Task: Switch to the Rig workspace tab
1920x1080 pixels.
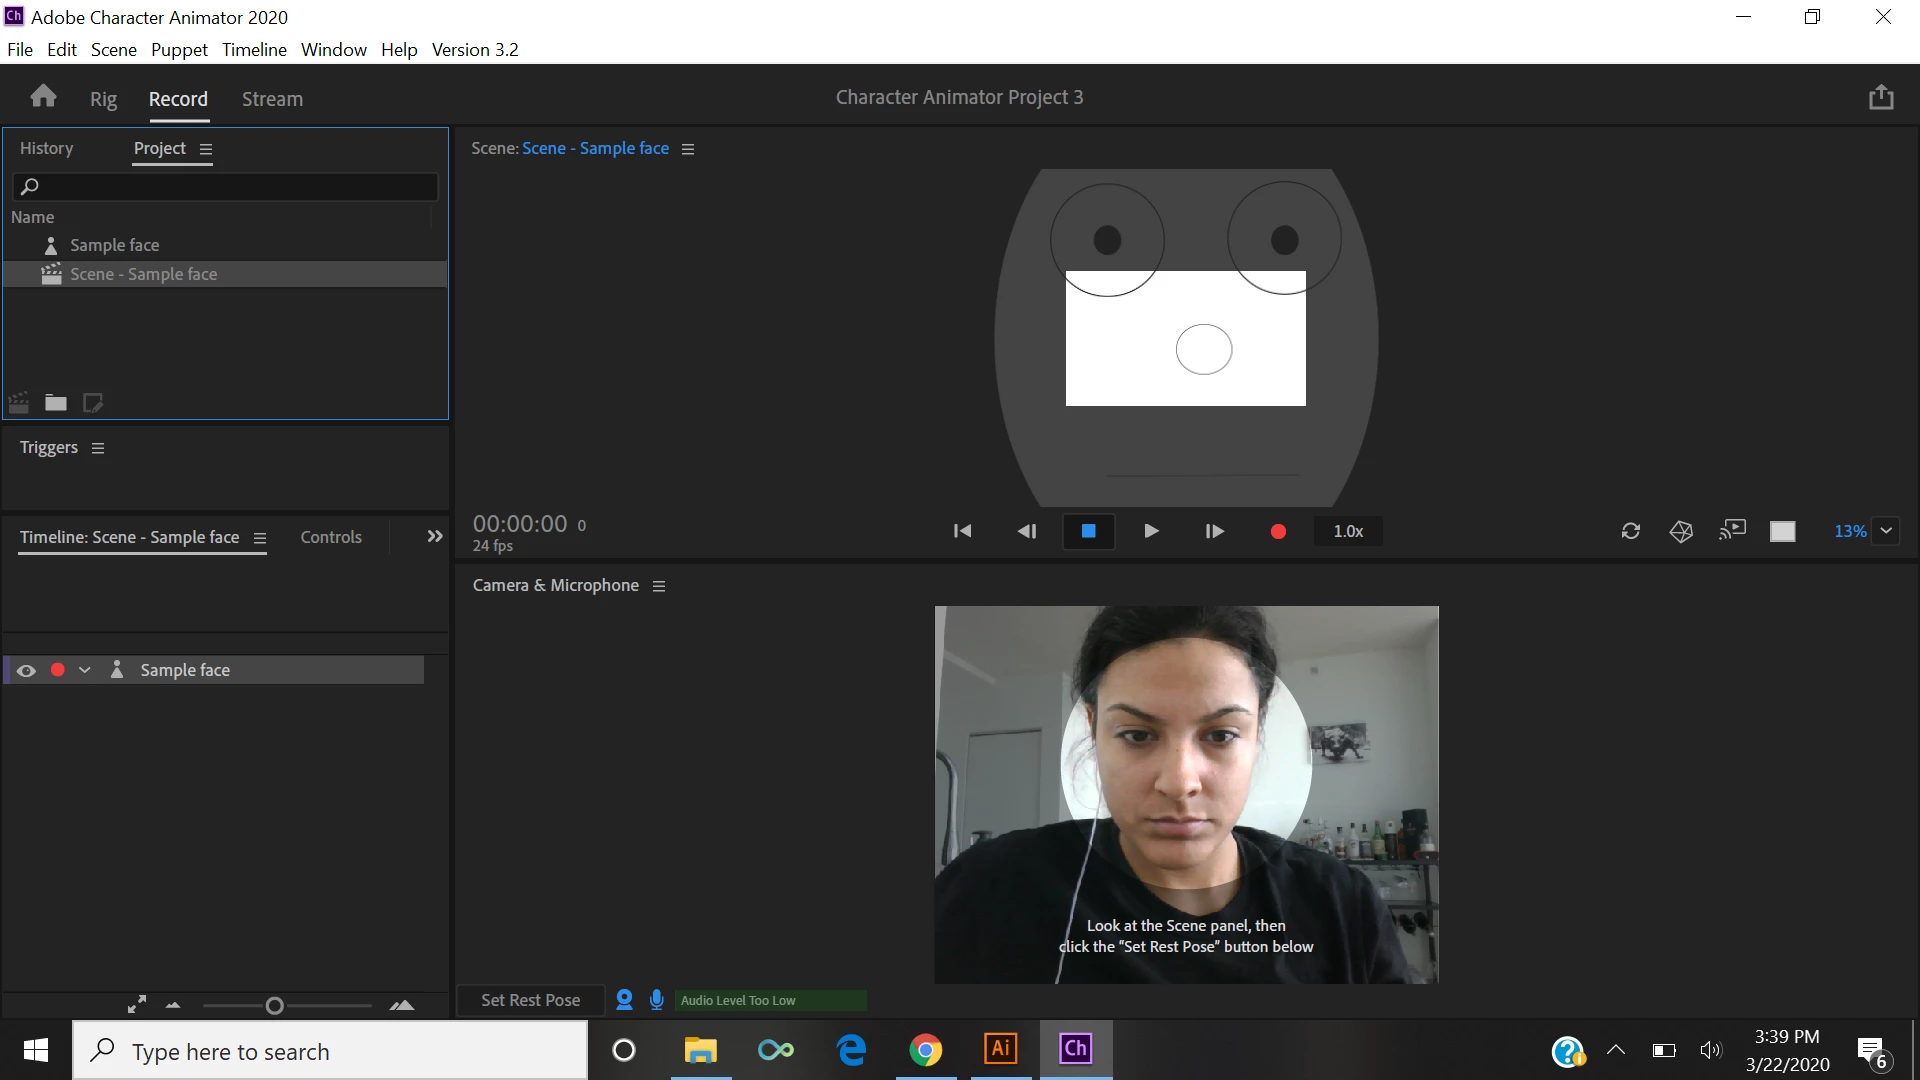Action: point(103,99)
